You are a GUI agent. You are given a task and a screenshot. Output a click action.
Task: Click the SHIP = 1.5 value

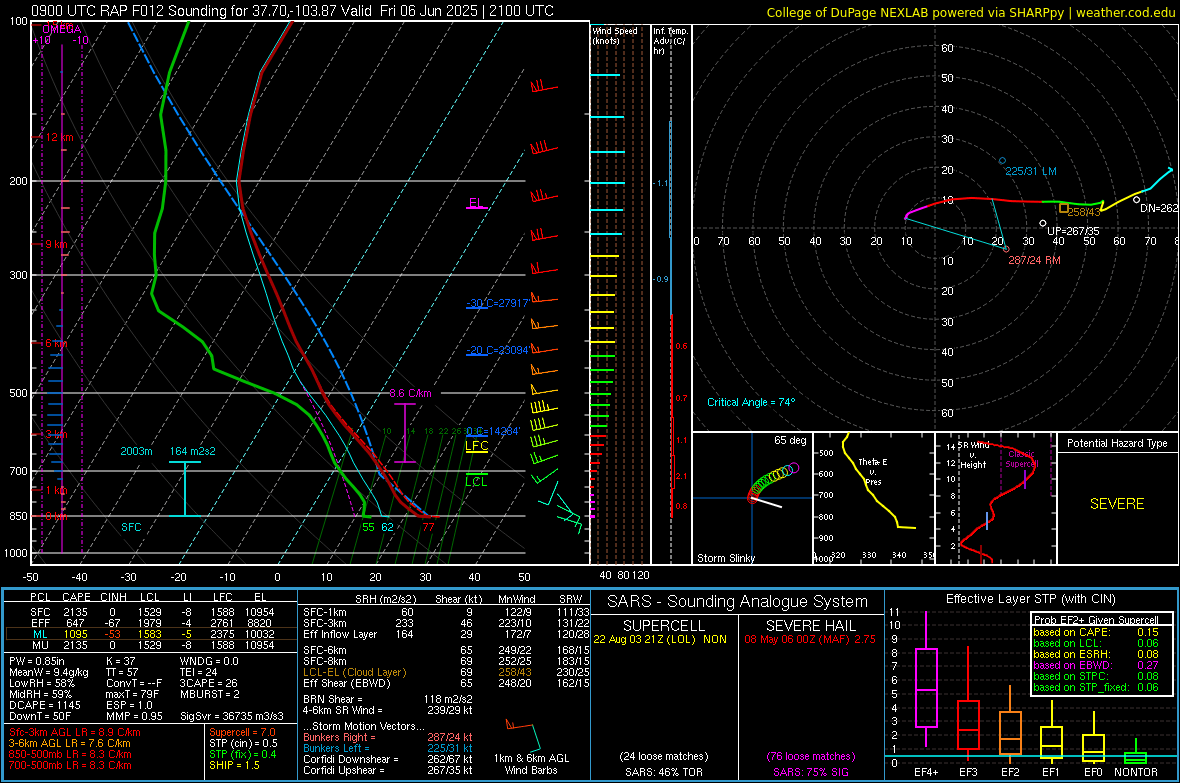234,765
